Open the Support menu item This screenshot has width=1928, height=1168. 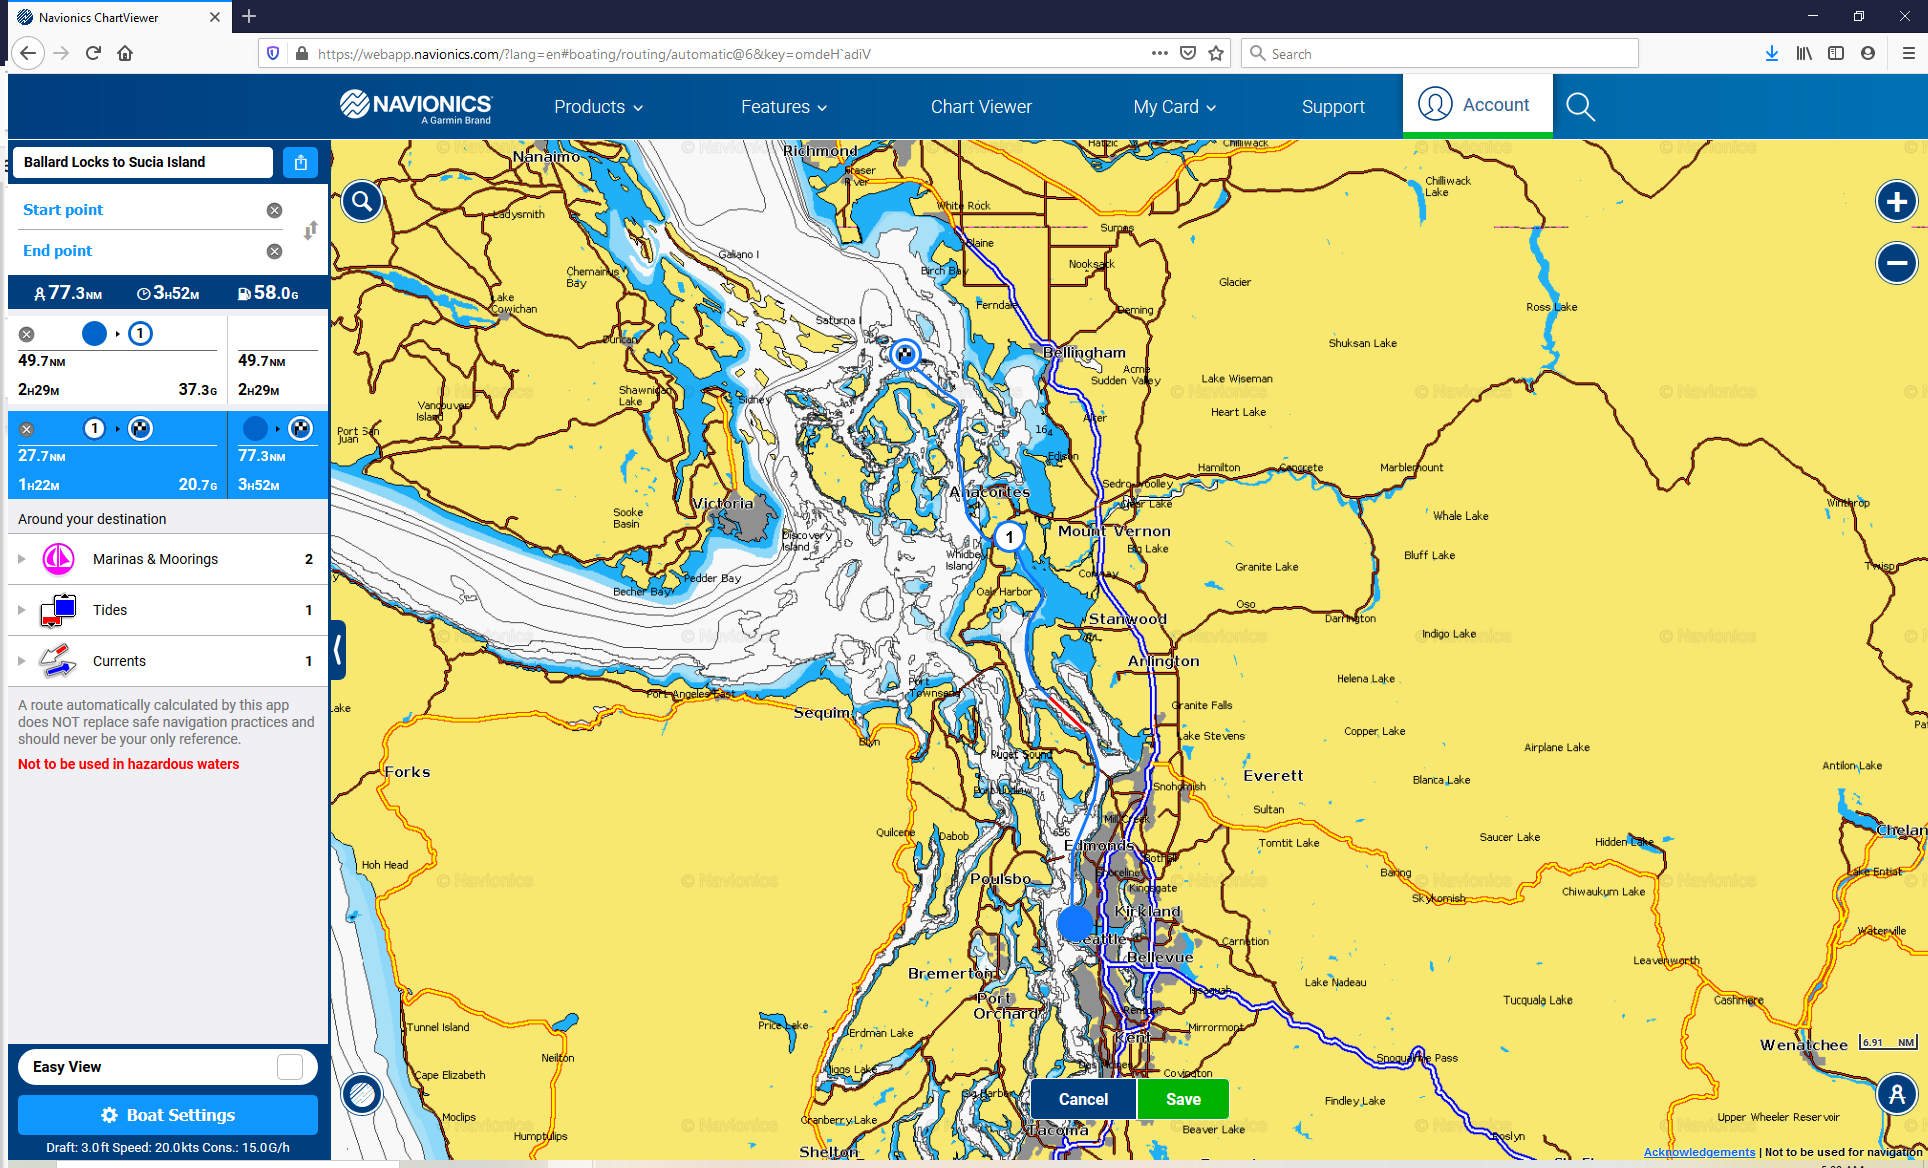1333,107
